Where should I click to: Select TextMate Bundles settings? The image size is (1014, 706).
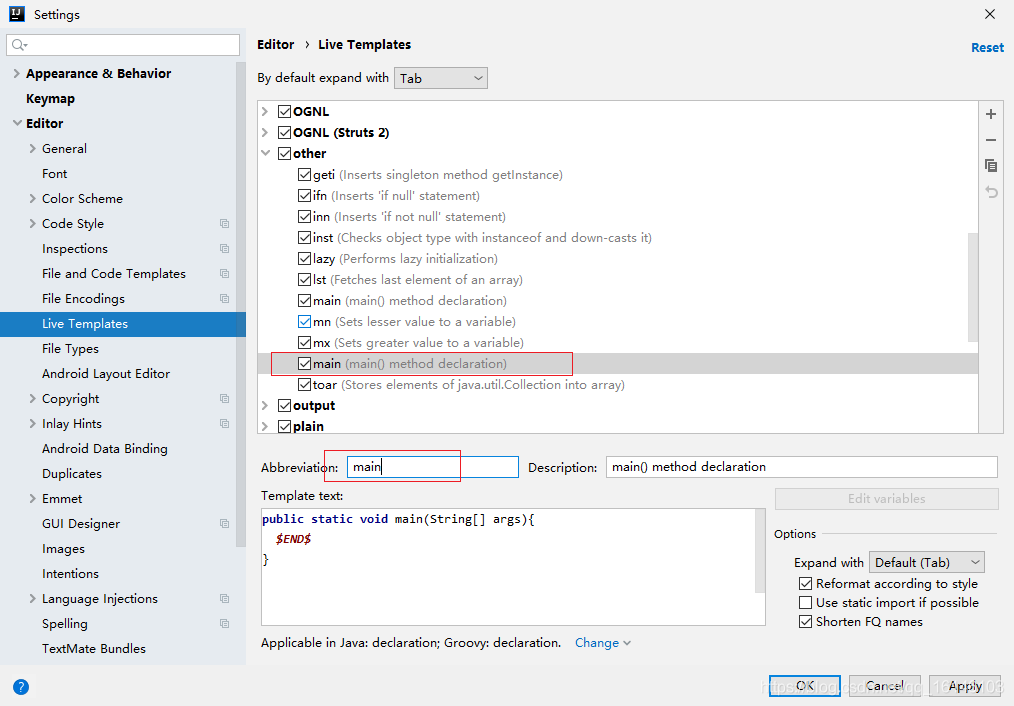pyautogui.click(x=94, y=648)
